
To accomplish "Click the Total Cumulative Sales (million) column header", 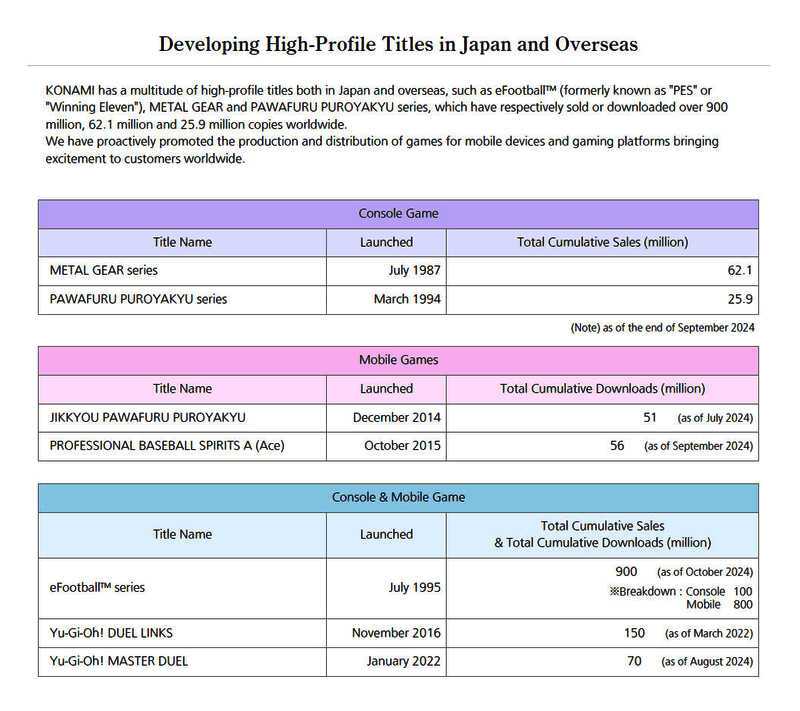I will [x=602, y=242].
